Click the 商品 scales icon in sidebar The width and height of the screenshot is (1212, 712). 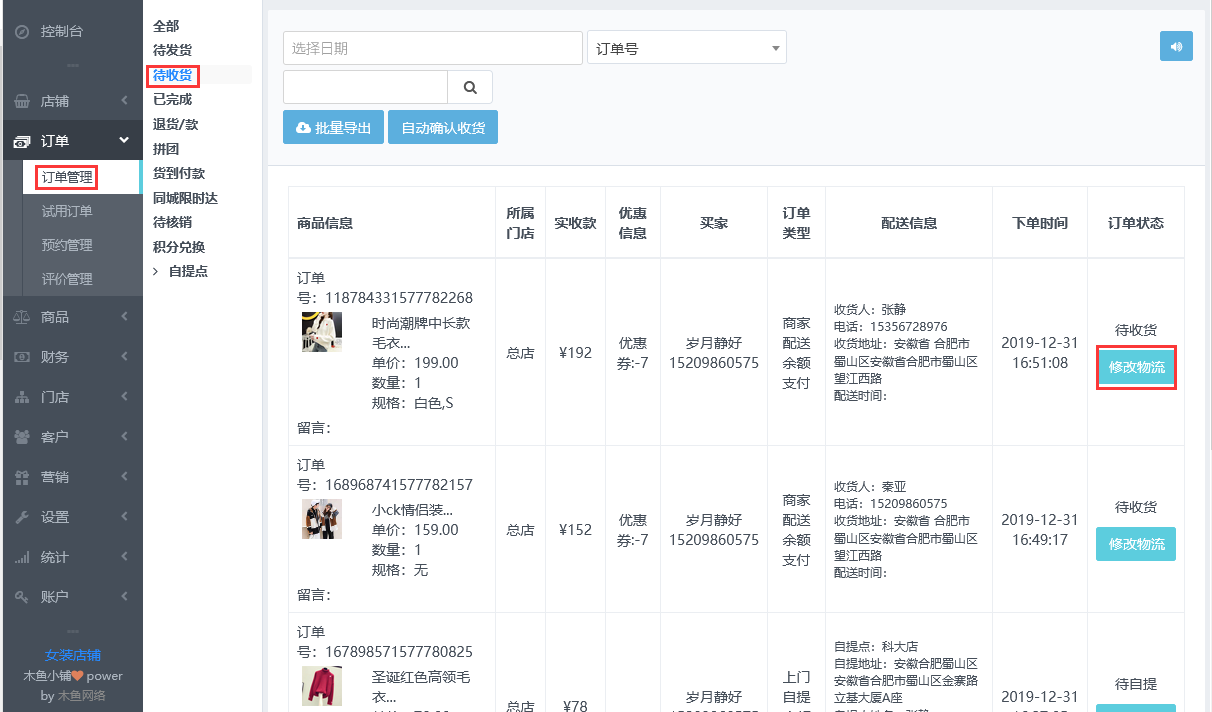21,317
